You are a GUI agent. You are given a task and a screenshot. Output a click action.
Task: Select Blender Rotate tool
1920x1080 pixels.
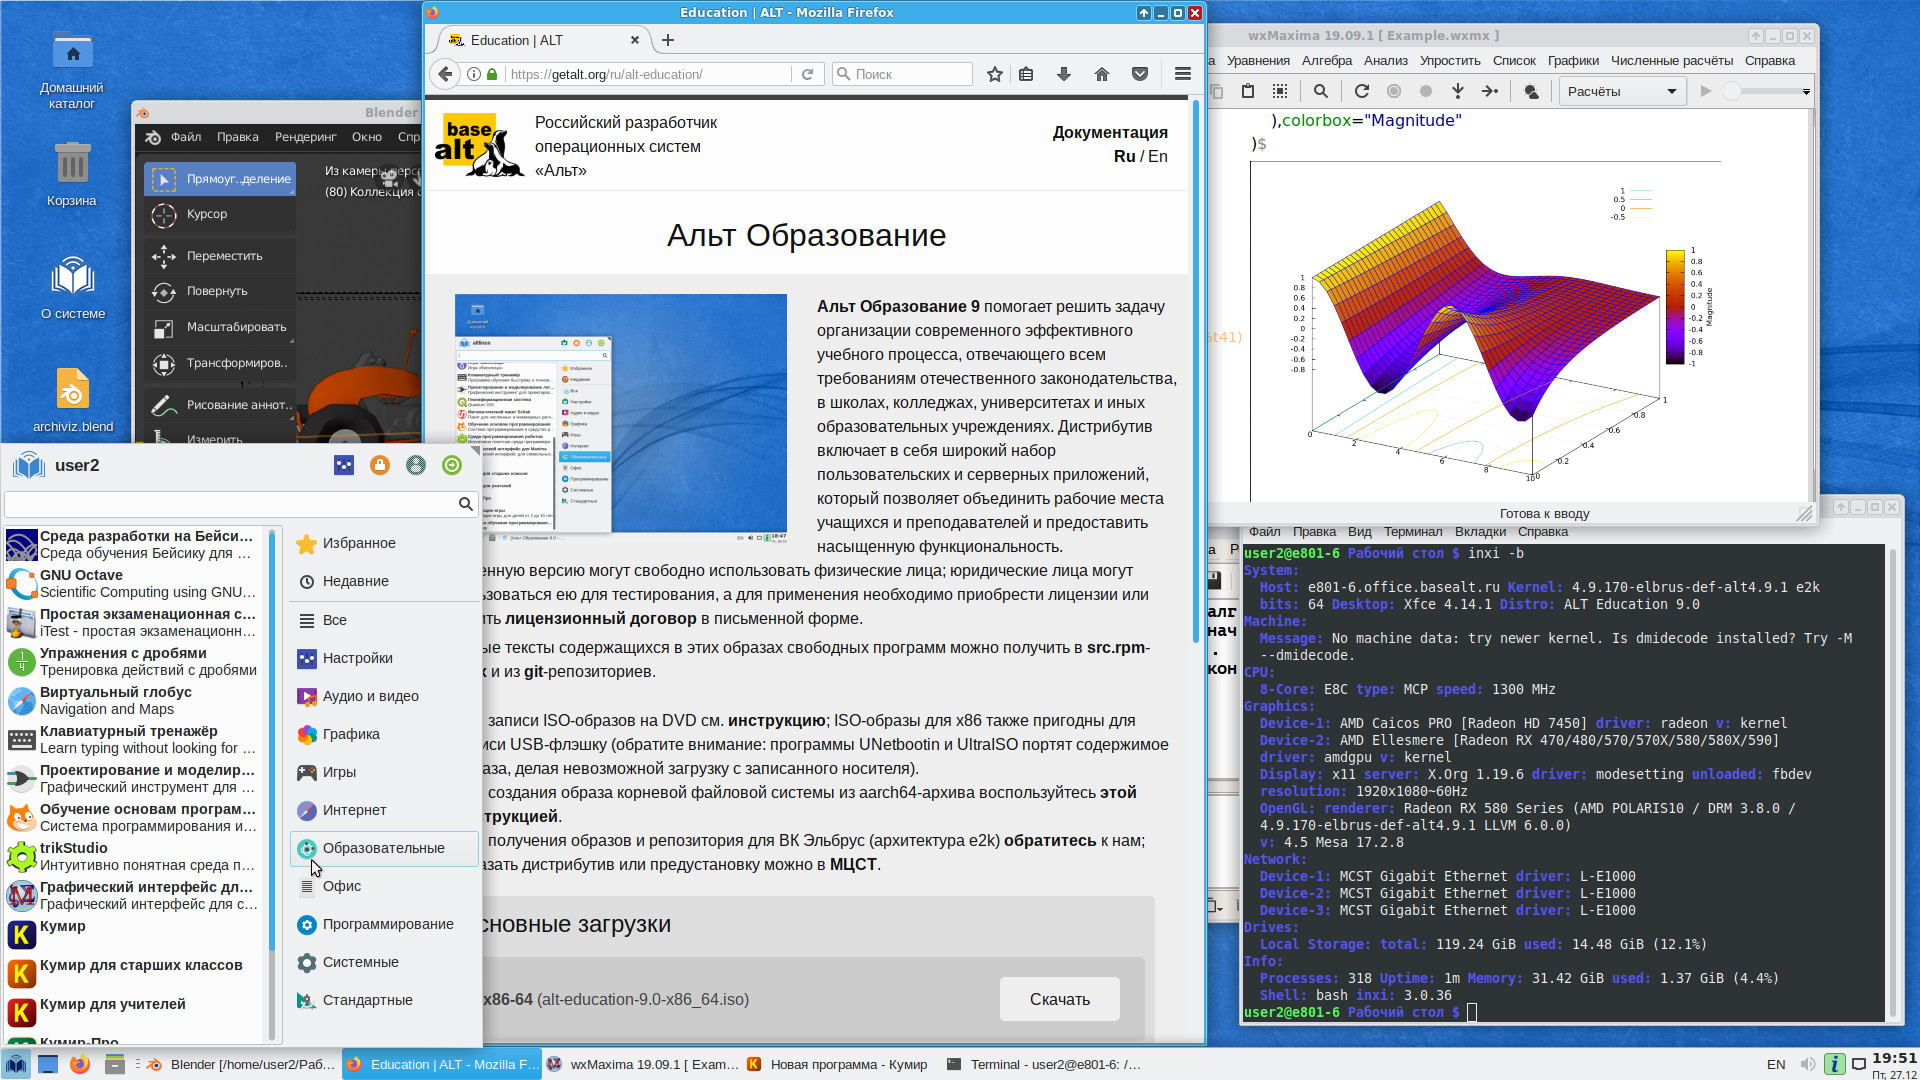point(220,291)
